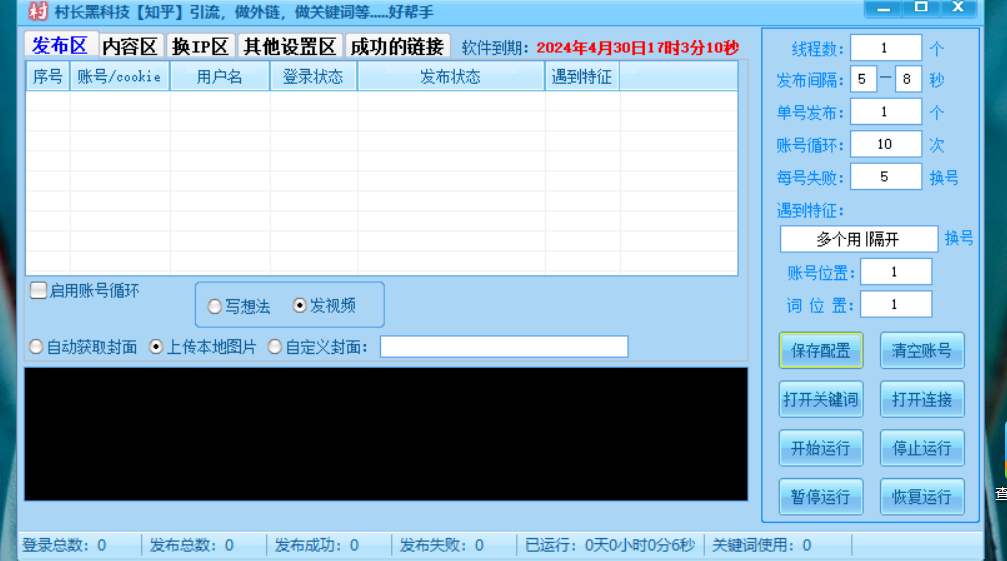Click the 暂停运行 button
1007x561 pixels.
coord(821,497)
